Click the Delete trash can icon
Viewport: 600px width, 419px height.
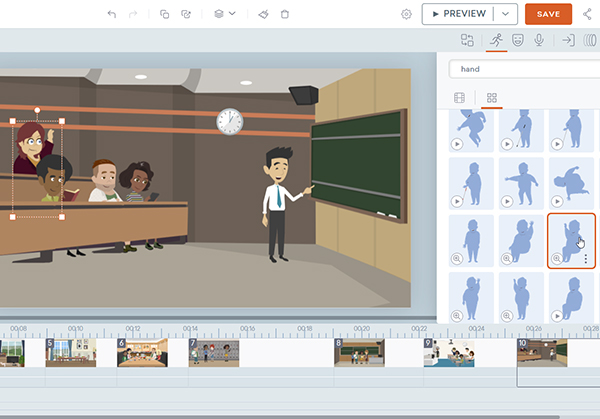coord(285,14)
